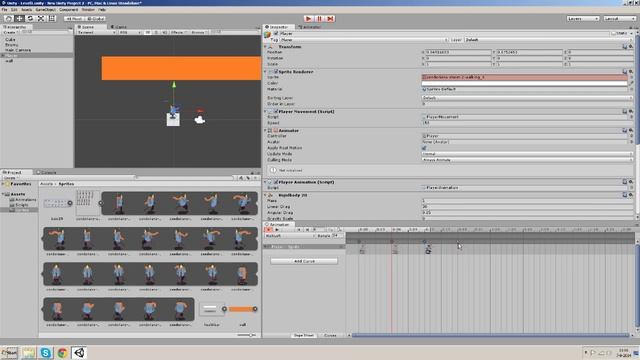Toggle scene lighting button
The width and height of the screenshot is (640, 360).
point(156,32)
